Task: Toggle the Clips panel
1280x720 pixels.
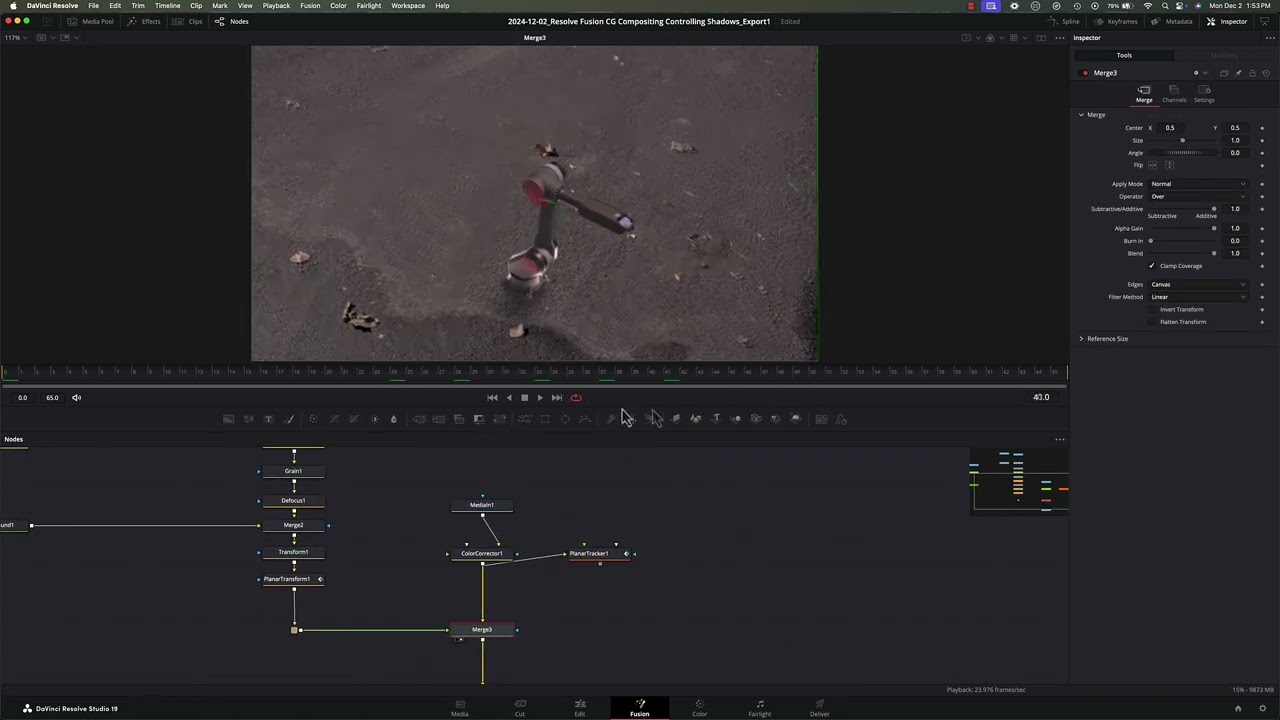Action: (x=188, y=21)
